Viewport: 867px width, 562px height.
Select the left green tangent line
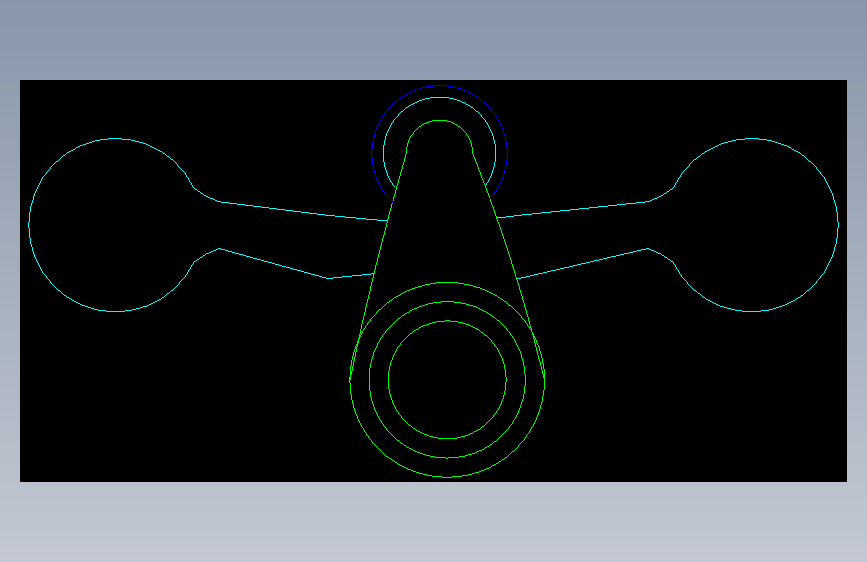378,266
